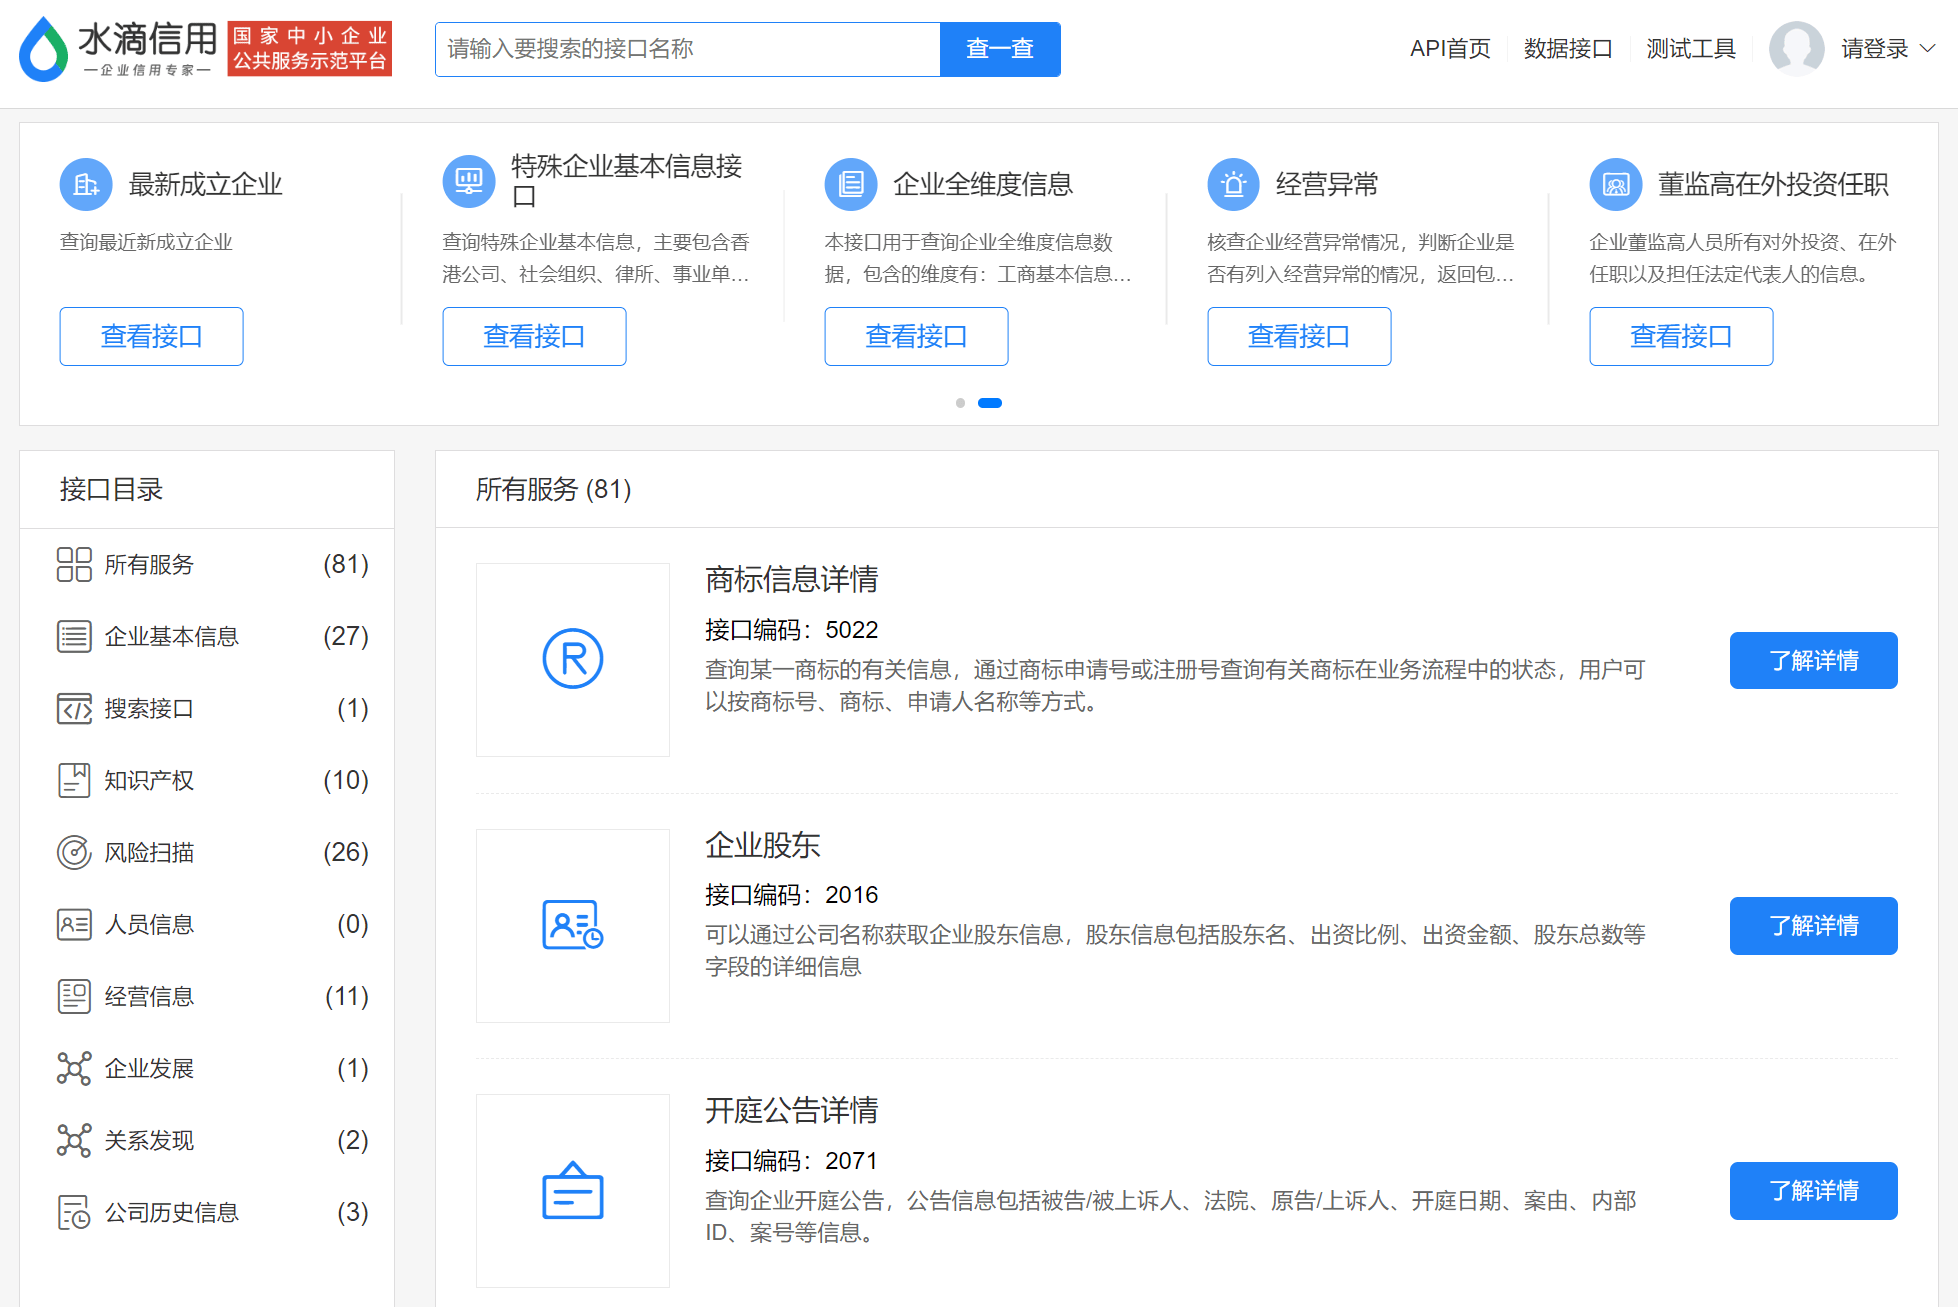Select the active second carousel indicator
The height and width of the screenshot is (1307, 1958).
click(x=990, y=403)
